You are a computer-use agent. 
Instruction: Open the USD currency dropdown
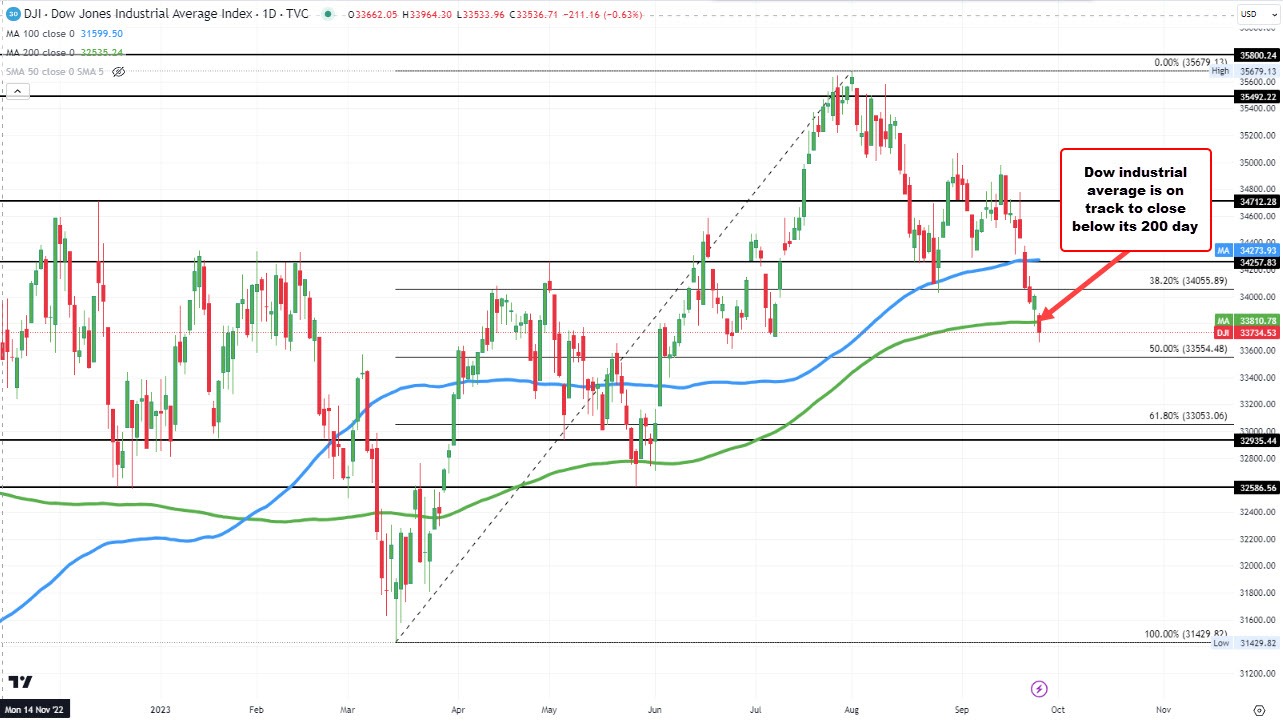click(1259, 13)
